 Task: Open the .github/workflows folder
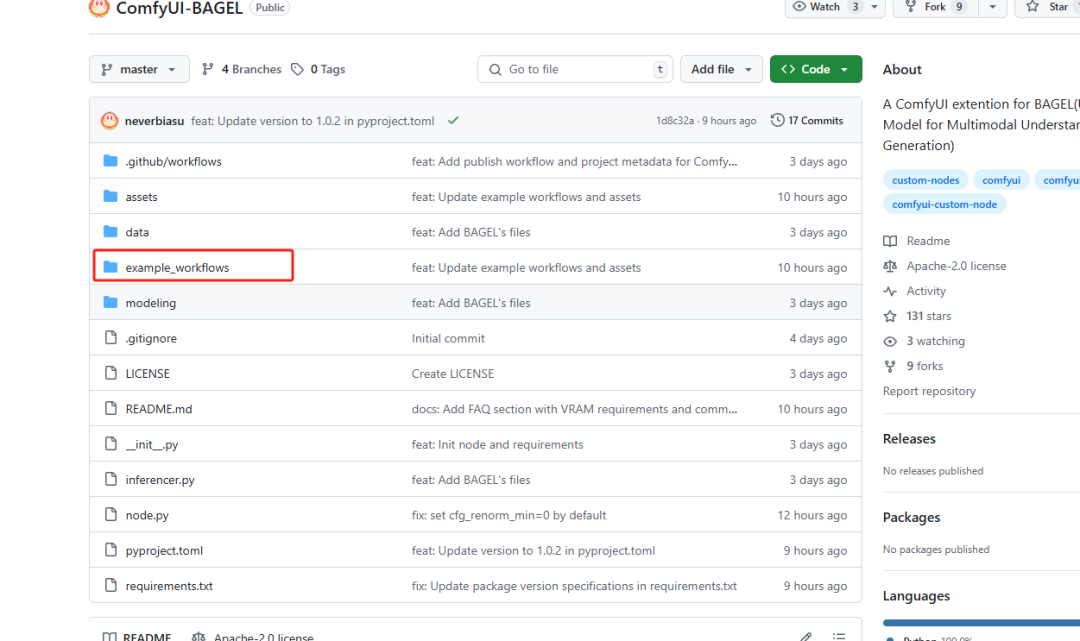tap(174, 162)
